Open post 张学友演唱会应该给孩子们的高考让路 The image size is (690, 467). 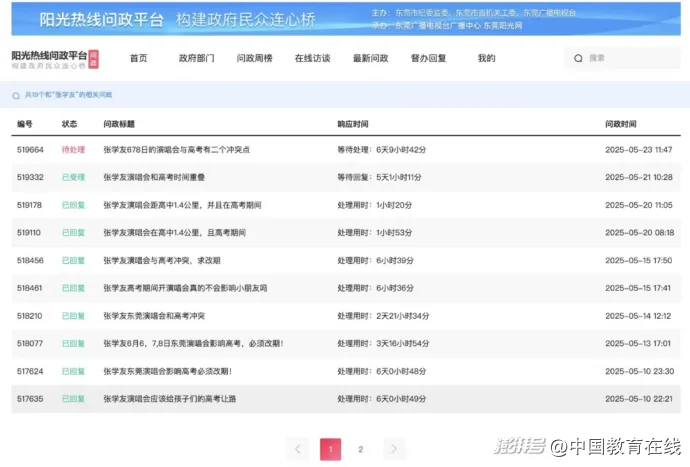click(170, 399)
